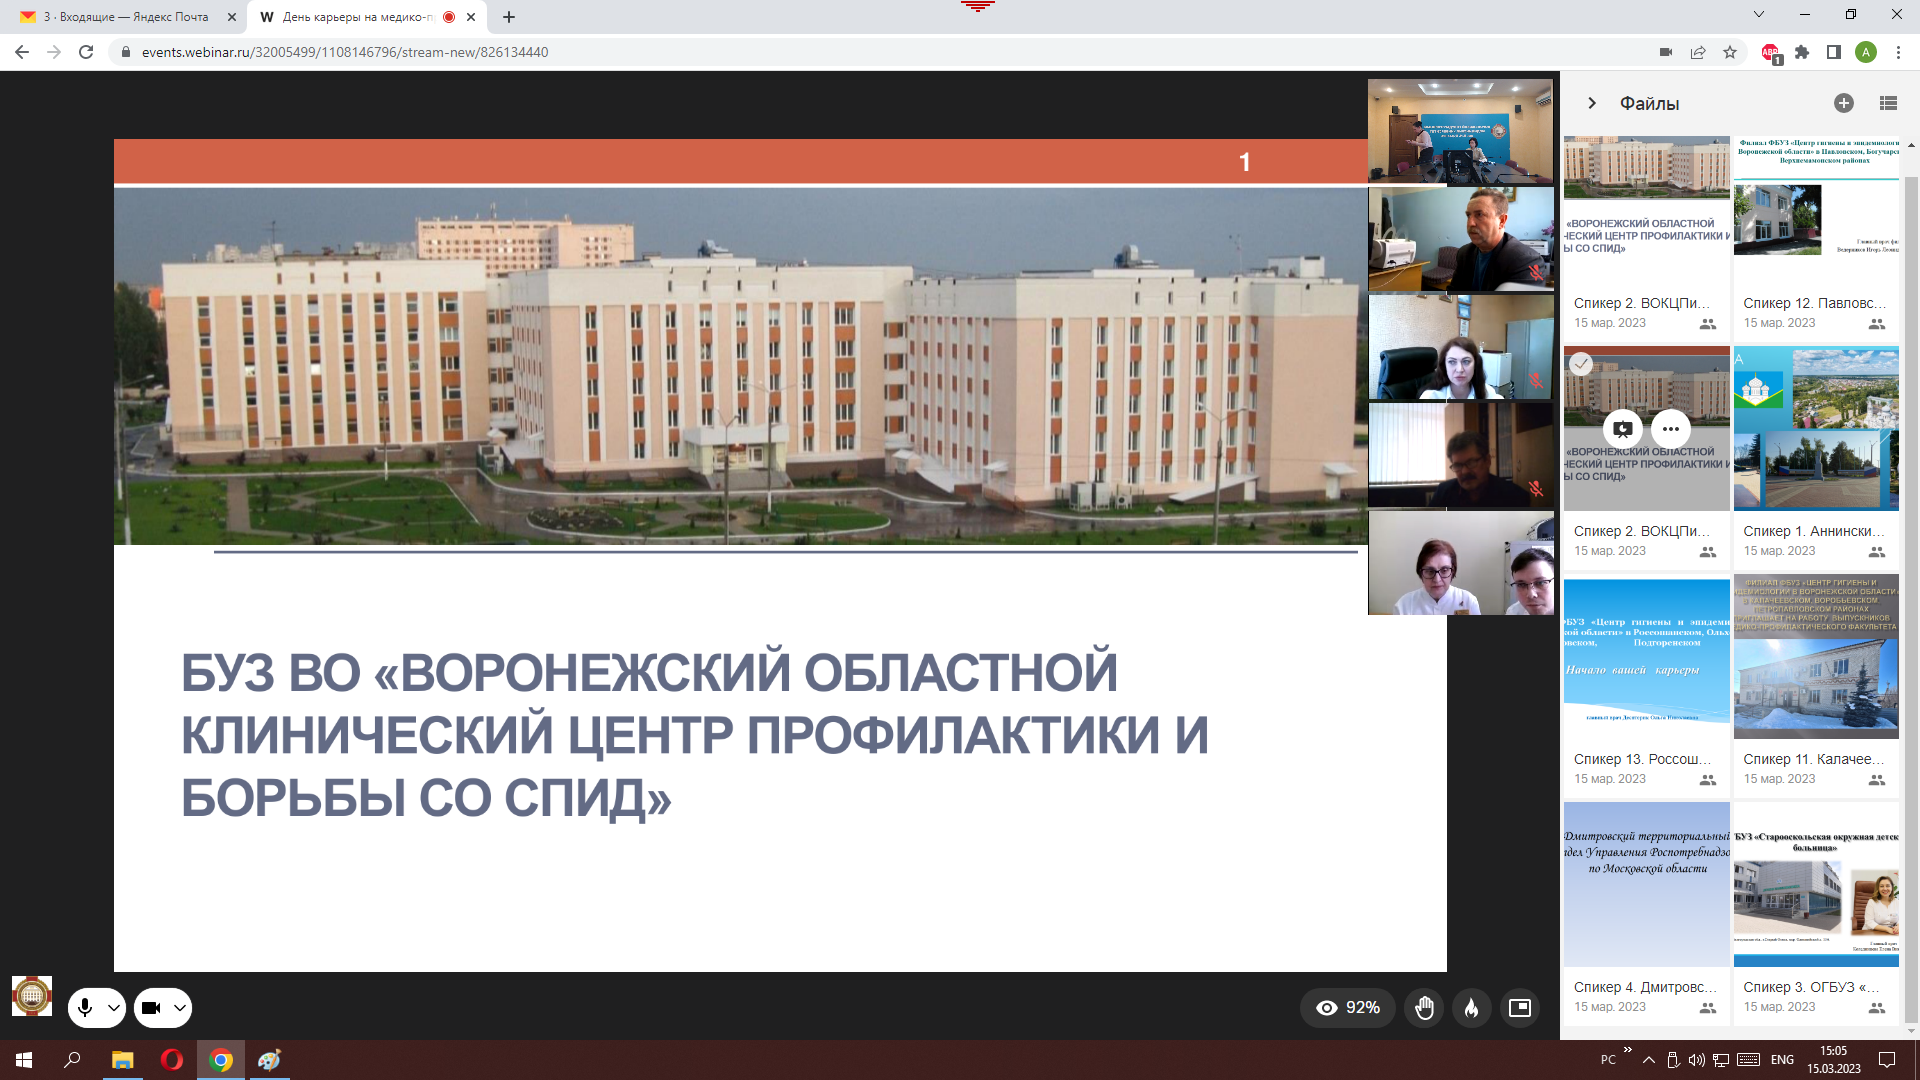This screenshot has height=1080, width=1920.
Task: Click share icon on Спикер 3 ОГБУЗ card
Action: [1877, 1008]
